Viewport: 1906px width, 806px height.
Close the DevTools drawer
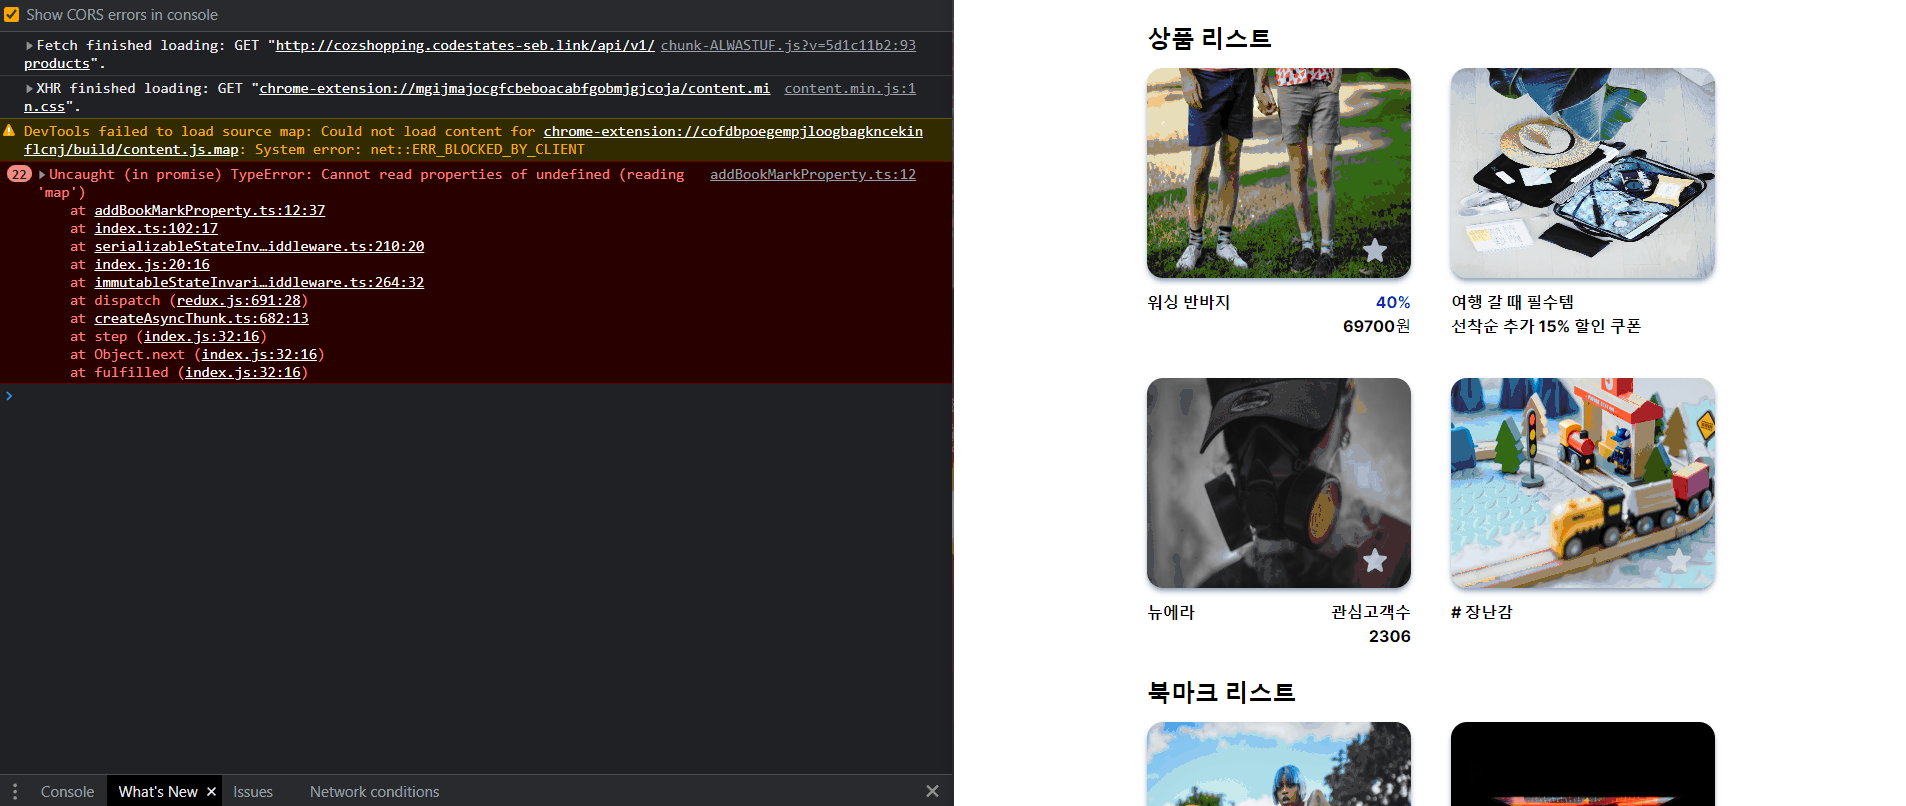[932, 791]
